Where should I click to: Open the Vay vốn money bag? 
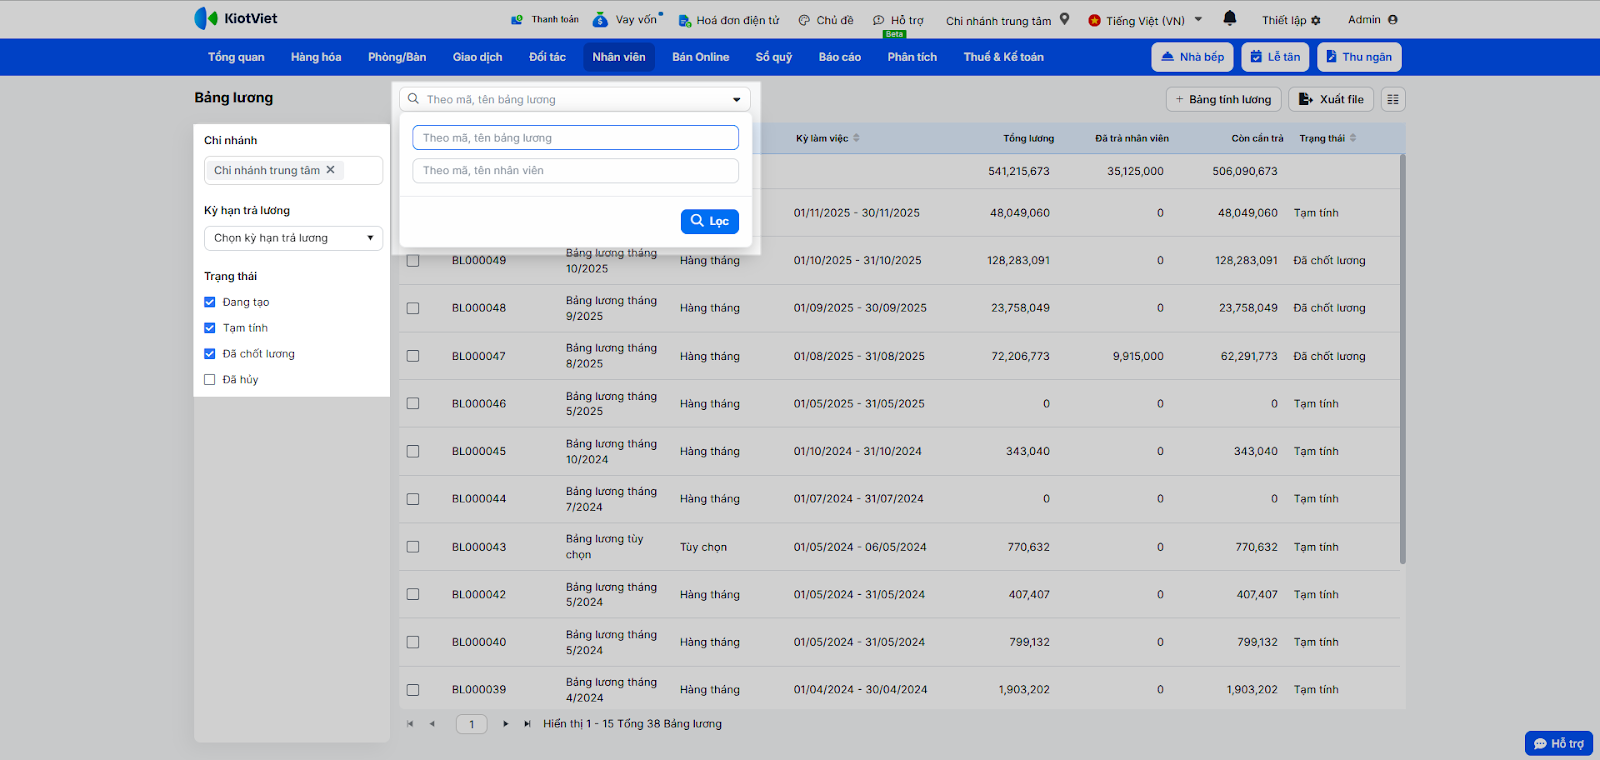point(600,20)
